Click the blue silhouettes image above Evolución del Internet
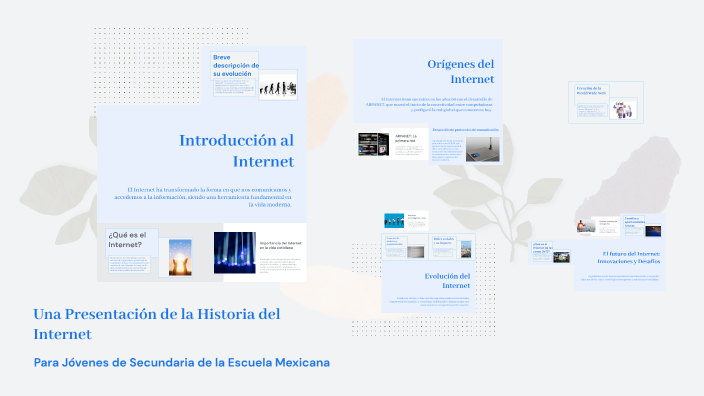The image size is (704, 396). (394, 221)
